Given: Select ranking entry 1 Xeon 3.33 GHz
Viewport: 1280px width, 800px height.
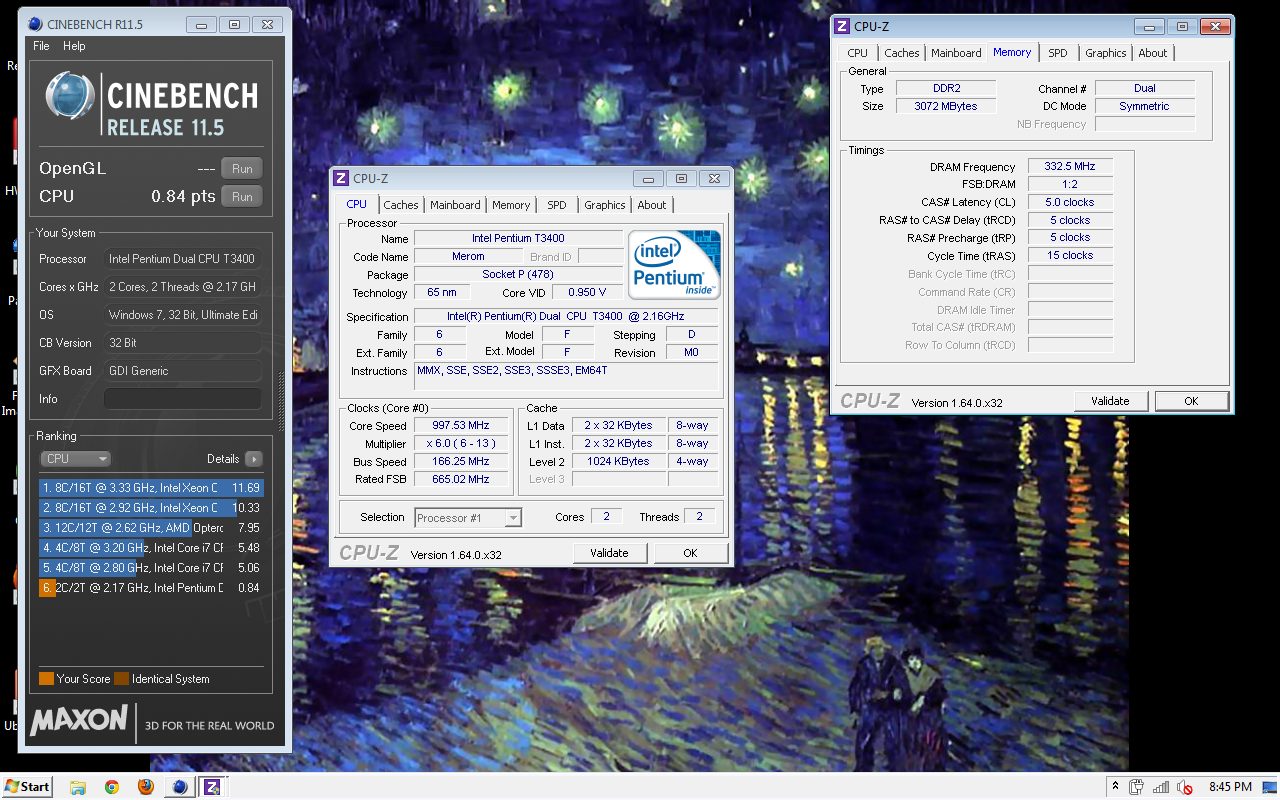Looking at the screenshot, I should 151,488.
